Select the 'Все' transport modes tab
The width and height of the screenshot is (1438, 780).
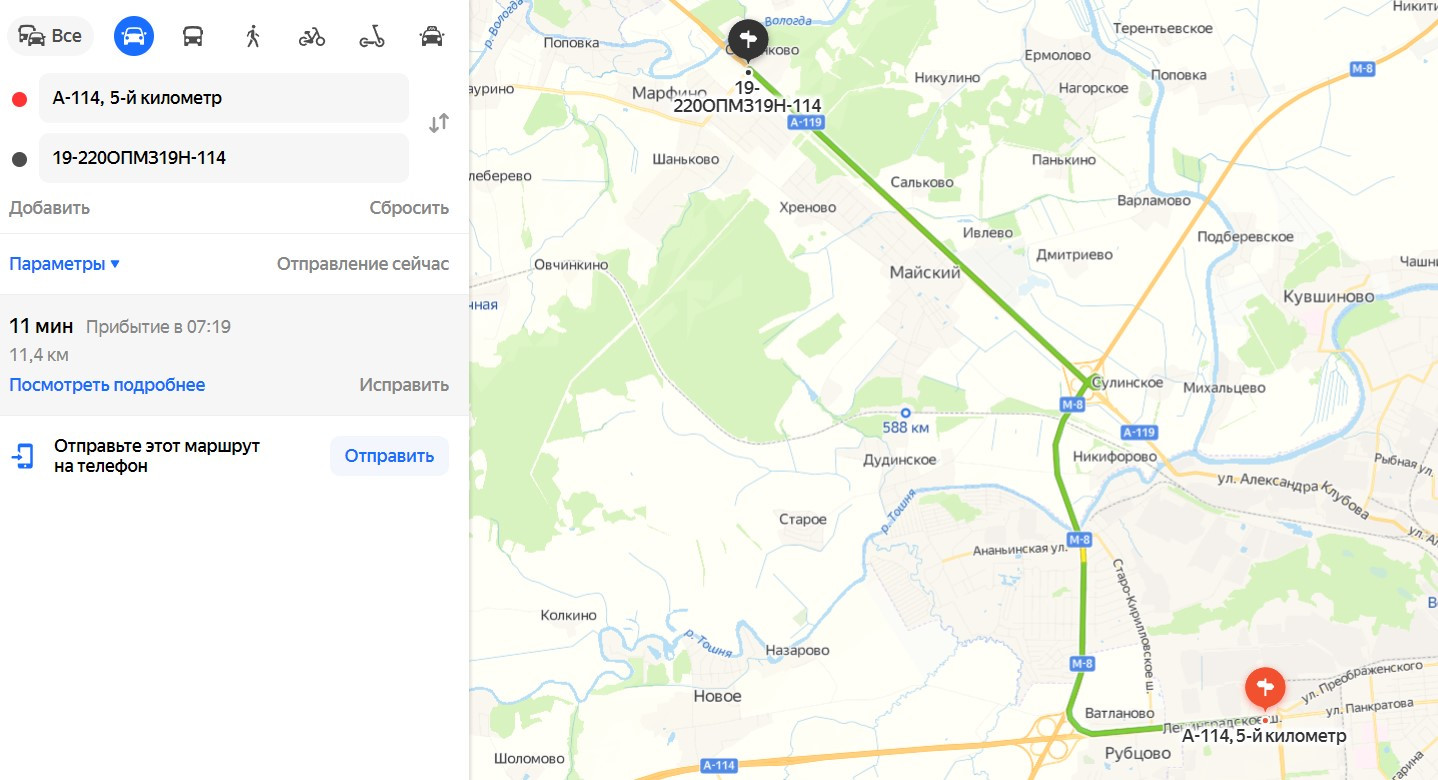coord(50,37)
